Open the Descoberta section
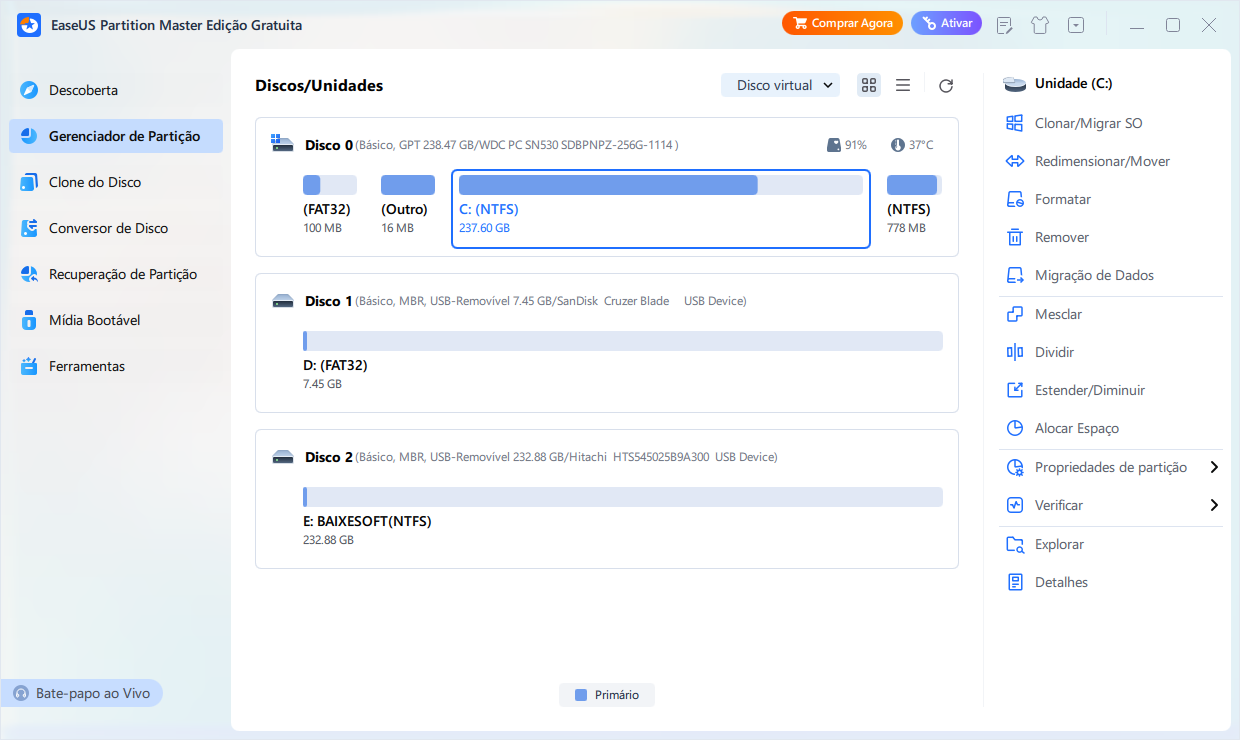1240x740 pixels. pyautogui.click(x=115, y=90)
